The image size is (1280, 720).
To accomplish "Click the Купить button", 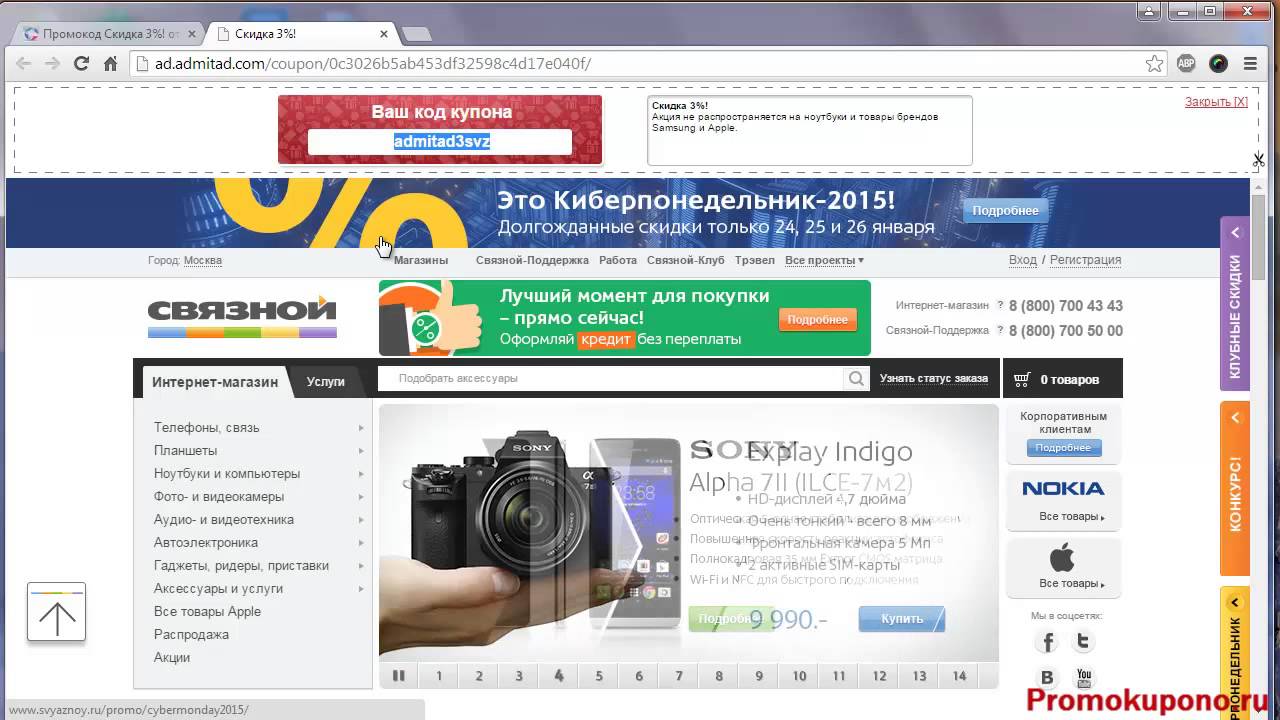I will coord(902,618).
